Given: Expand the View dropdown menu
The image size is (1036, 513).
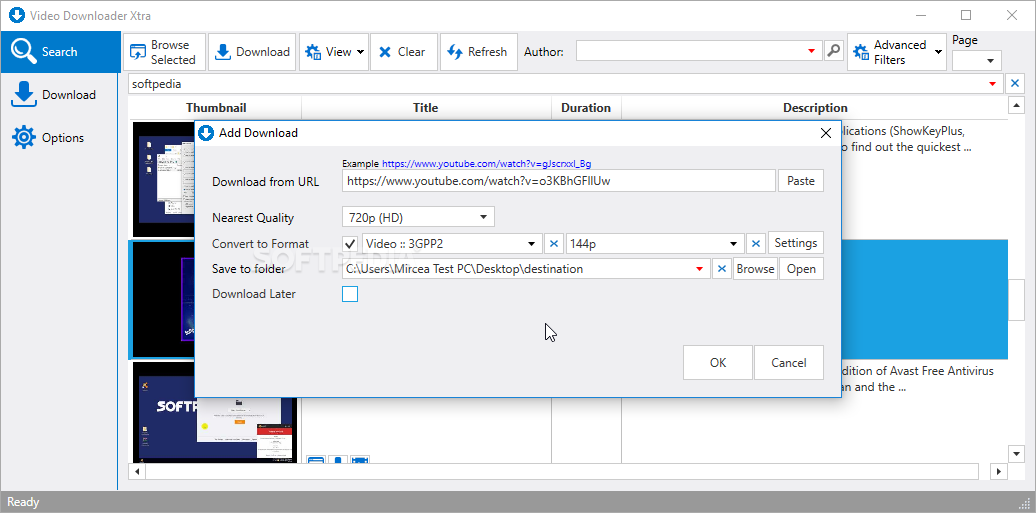Looking at the screenshot, I should pyautogui.click(x=334, y=52).
